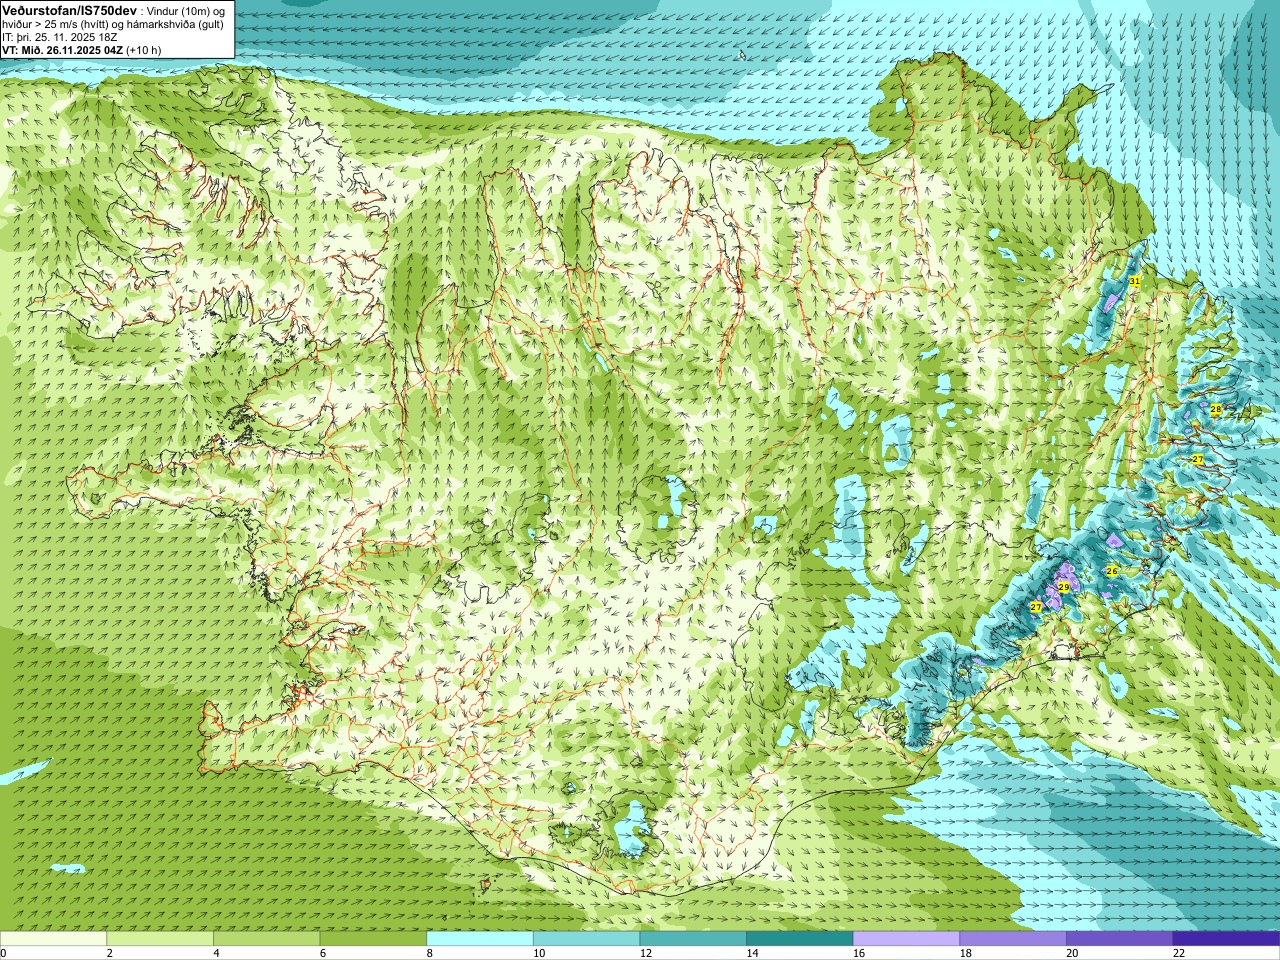Click the legend scale label "6"
This screenshot has height=960, width=1280.
(x=323, y=953)
